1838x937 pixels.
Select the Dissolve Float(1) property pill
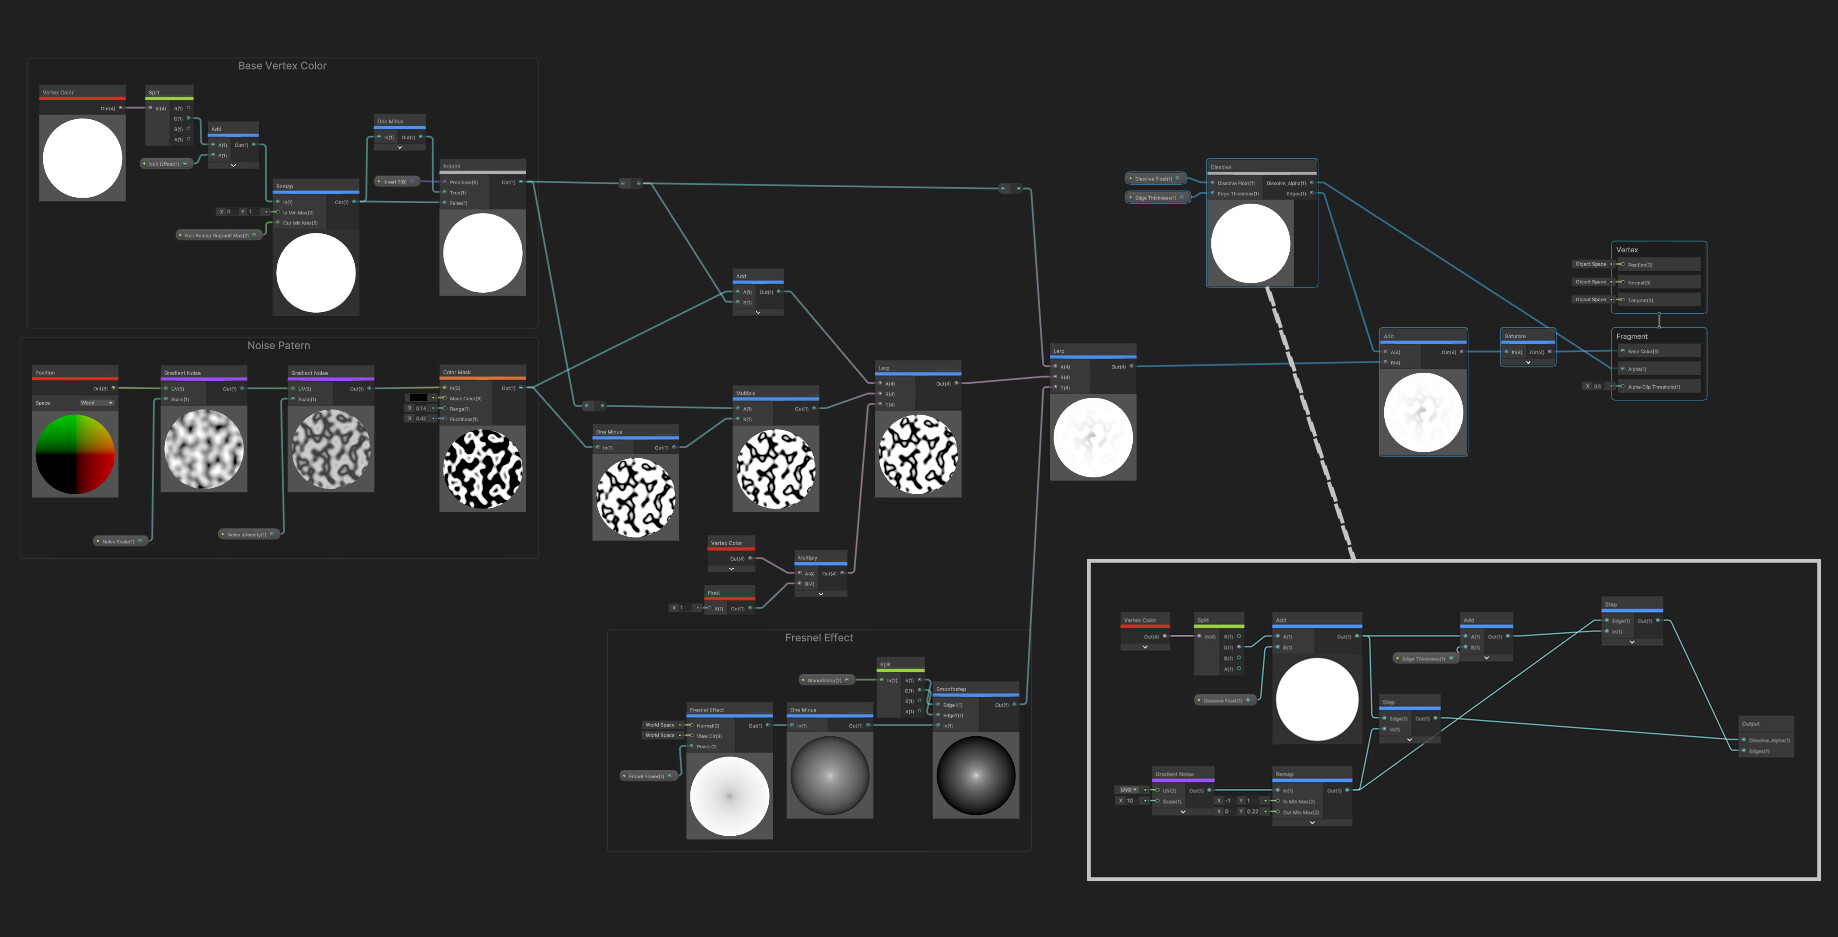[1155, 178]
